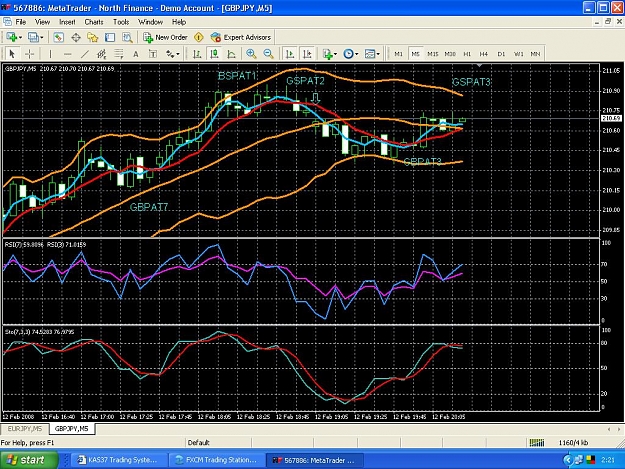Open the Profiles icon
625x469 pixels.
point(33,37)
